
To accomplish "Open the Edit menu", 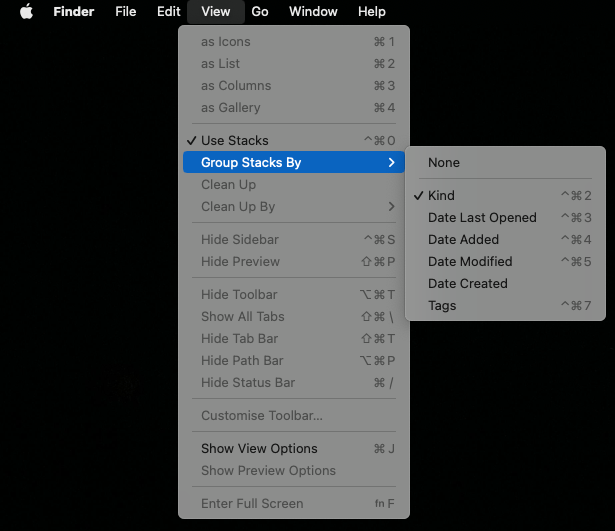I will click(169, 12).
